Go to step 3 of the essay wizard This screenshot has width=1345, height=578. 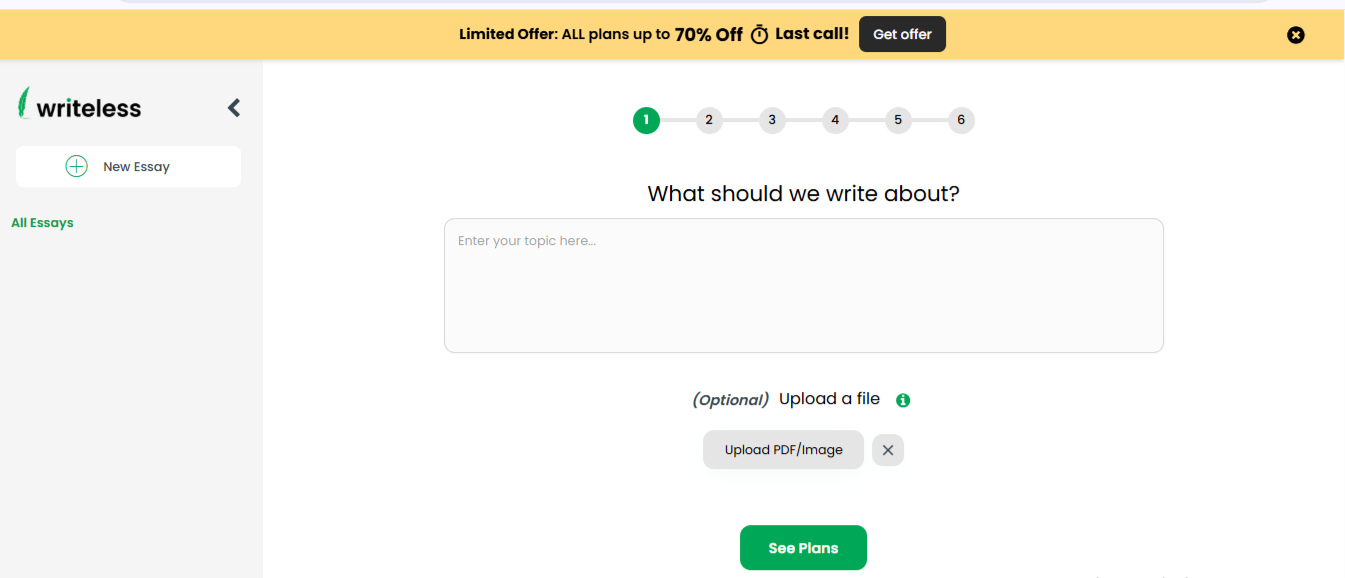pyautogui.click(x=772, y=121)
